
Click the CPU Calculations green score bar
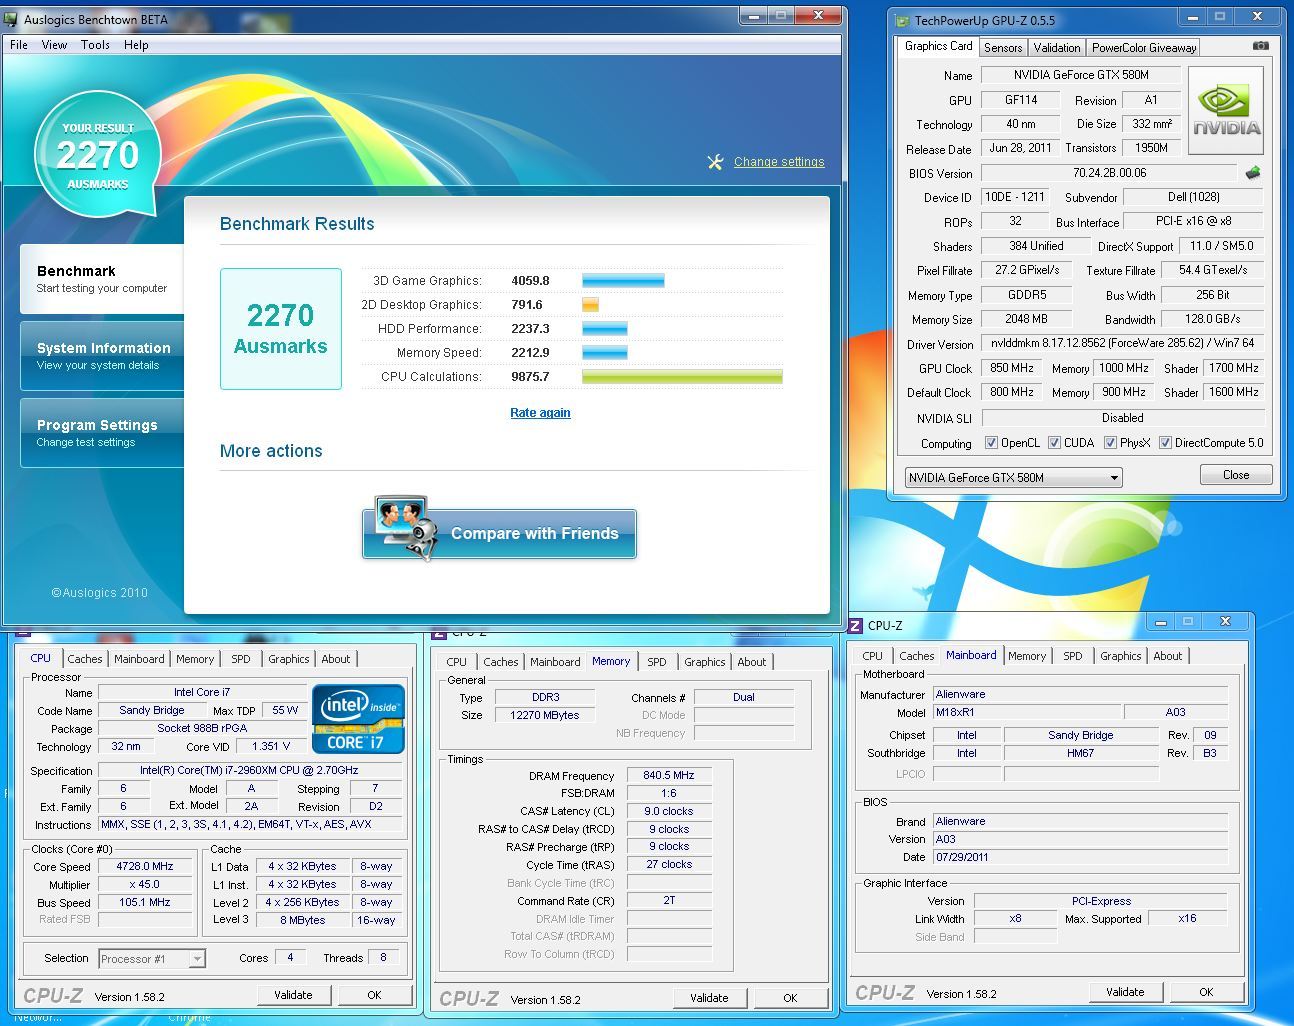[x=682, y=377]
